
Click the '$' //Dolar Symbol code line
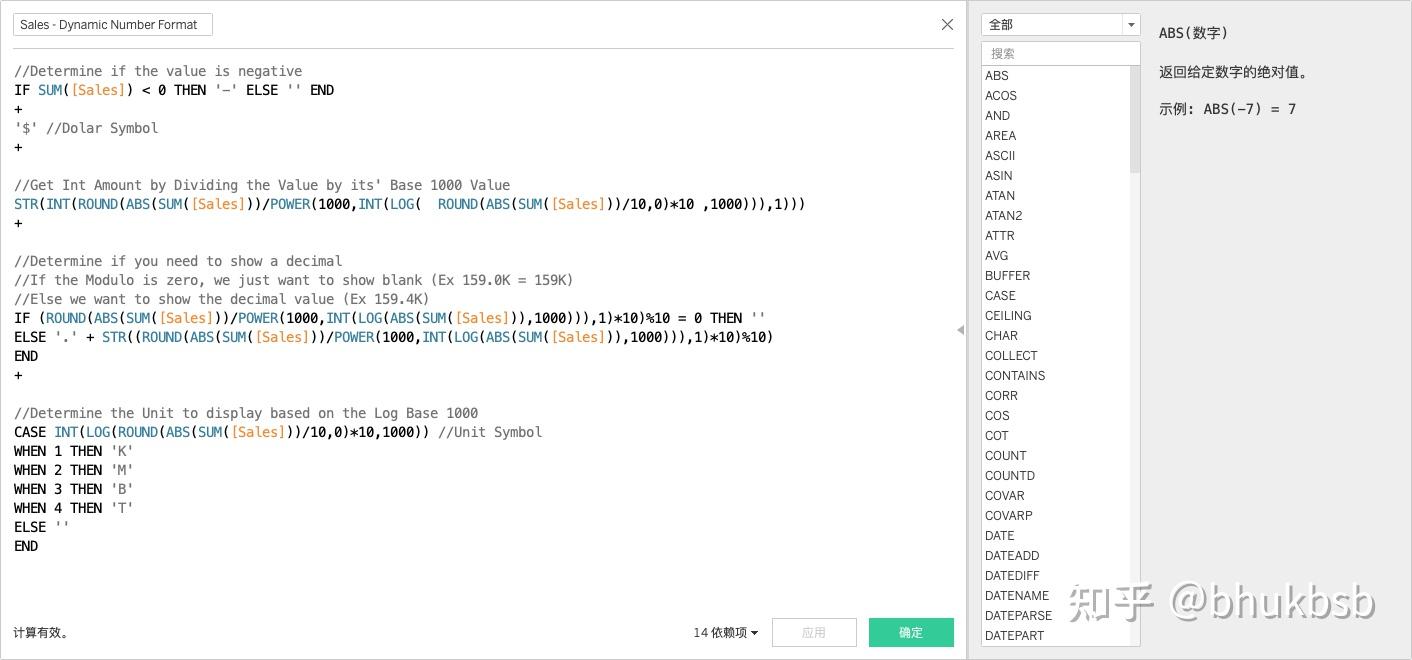coord(86,128)
